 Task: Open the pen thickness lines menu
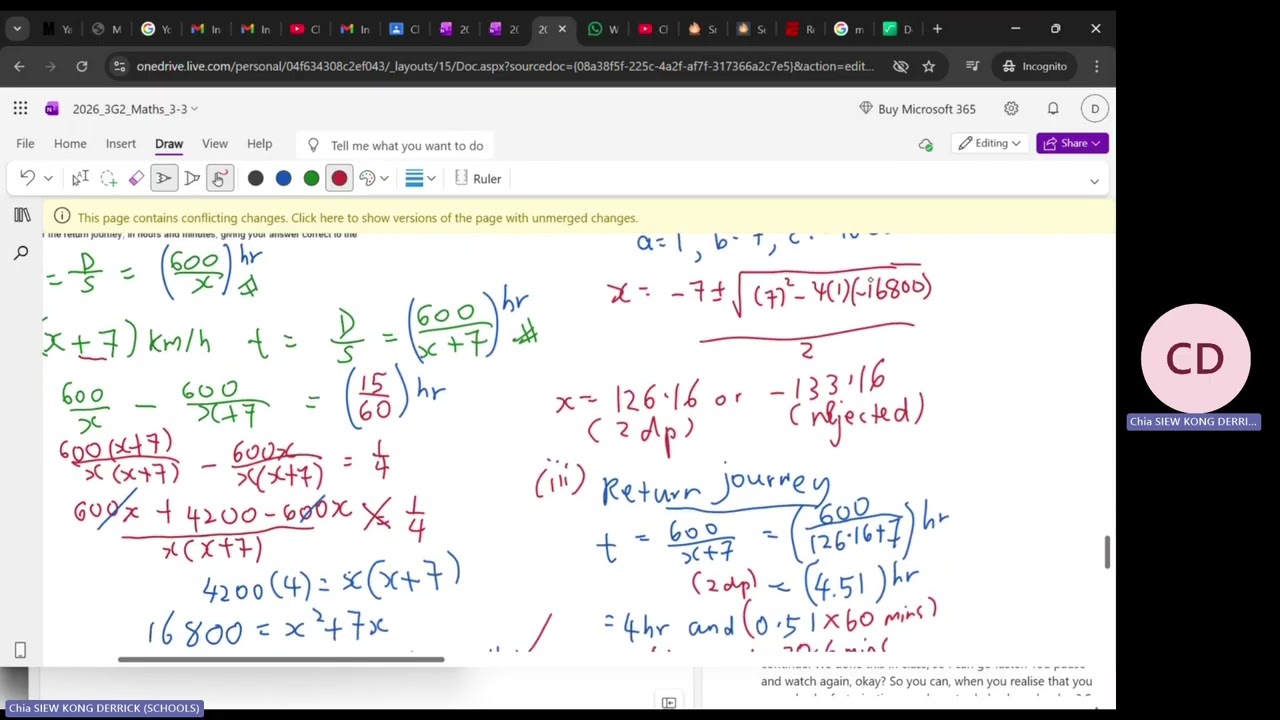pyautogui.click(x=414, y=179)
